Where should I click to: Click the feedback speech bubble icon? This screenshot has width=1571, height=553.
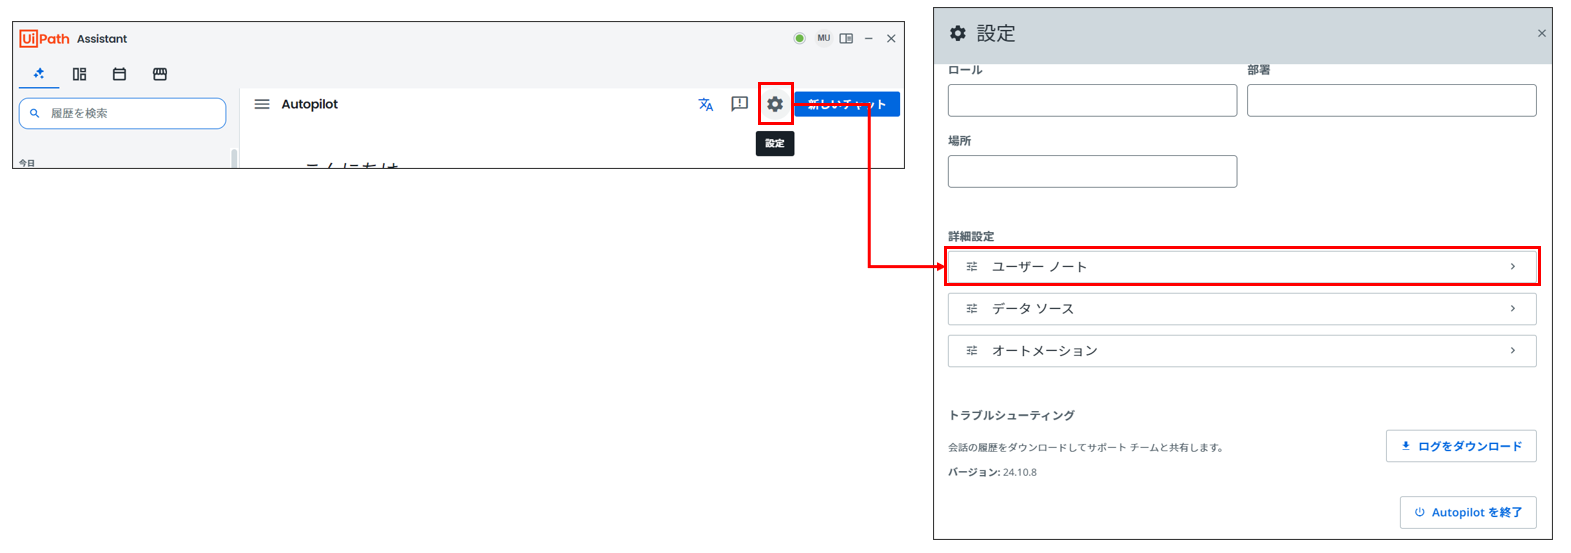740,104
